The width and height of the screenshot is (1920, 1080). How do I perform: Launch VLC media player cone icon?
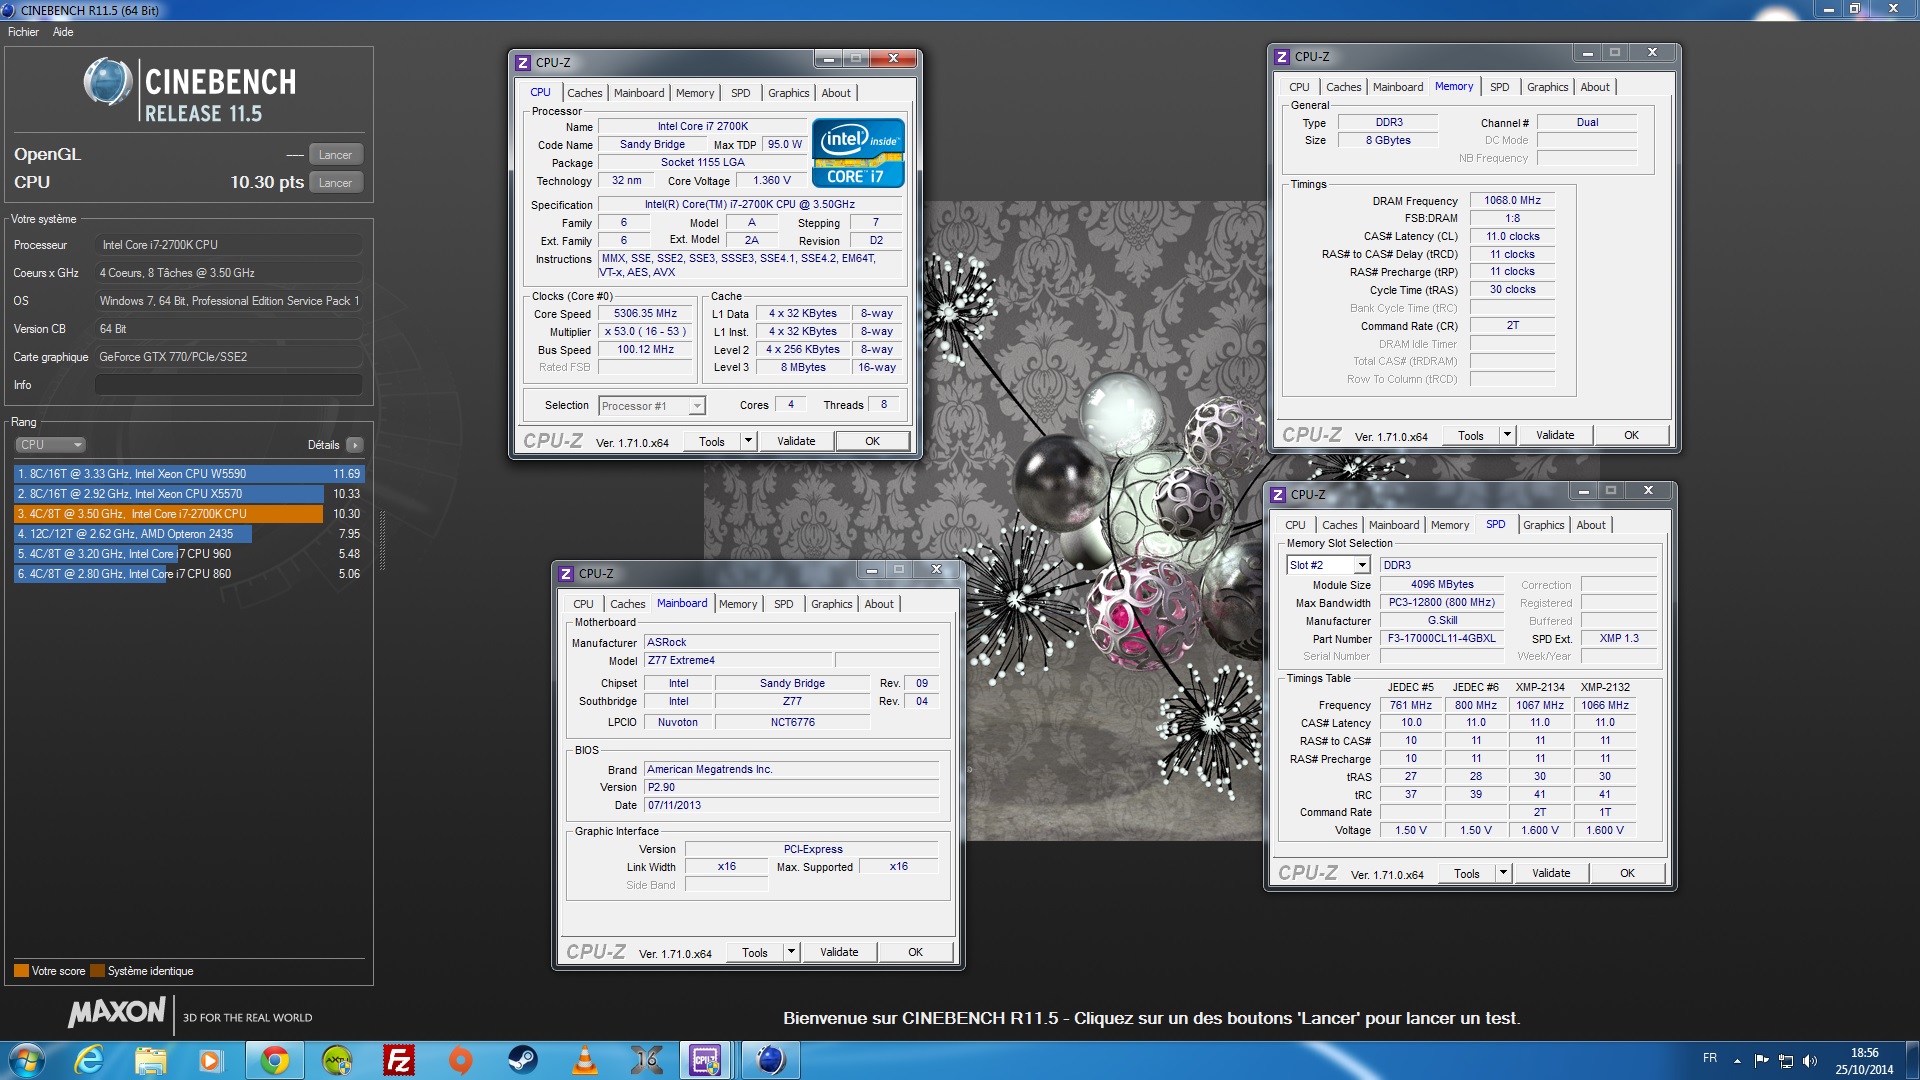tap(584, 1060)
